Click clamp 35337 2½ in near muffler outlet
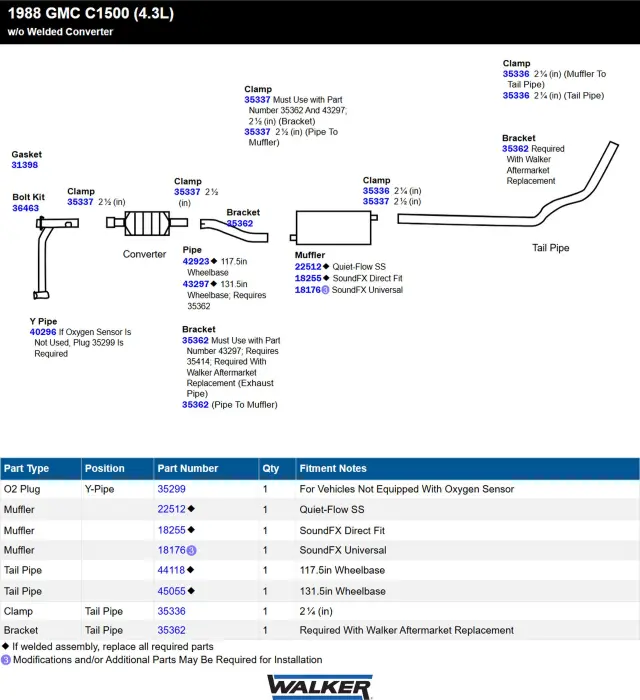 point(376,201)
